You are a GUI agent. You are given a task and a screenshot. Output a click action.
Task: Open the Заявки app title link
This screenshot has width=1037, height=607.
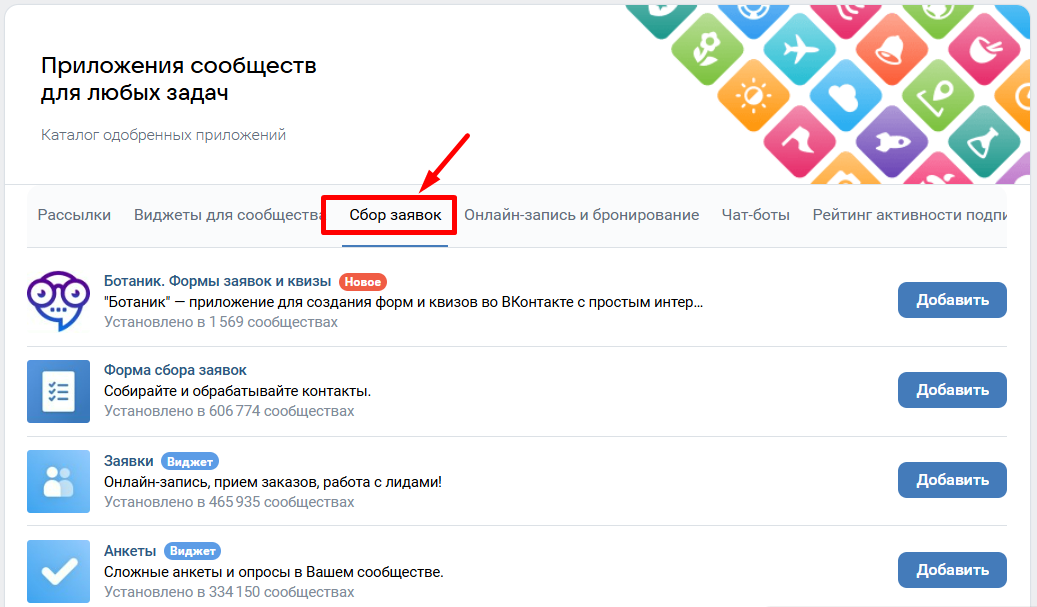click(129, 461)
